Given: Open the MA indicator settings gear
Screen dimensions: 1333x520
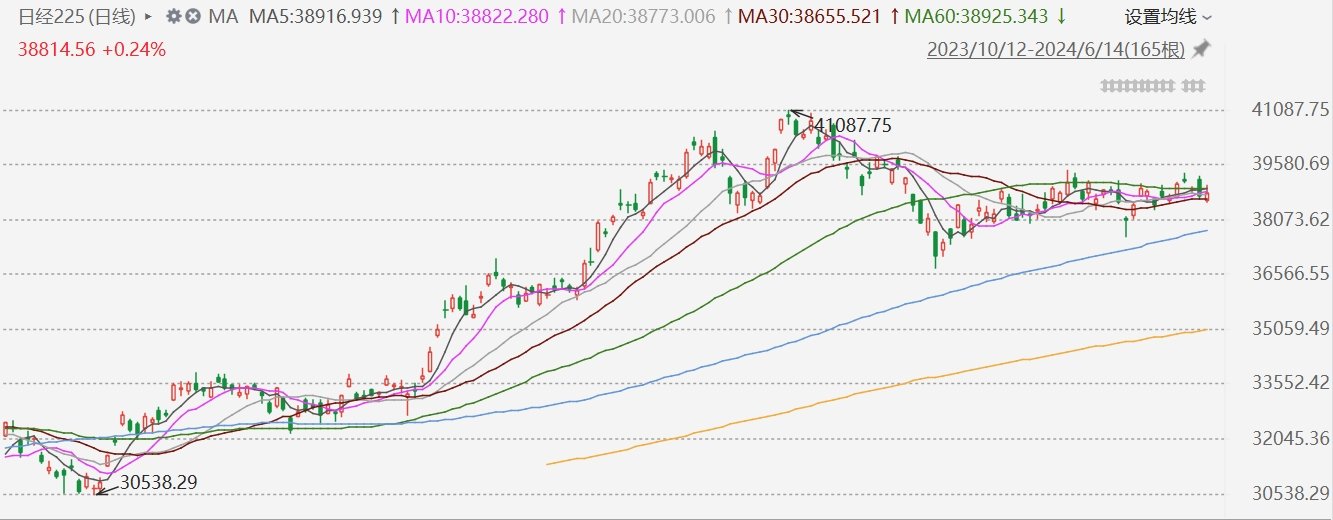Looking at the screenshot, I should coord(174,17).
